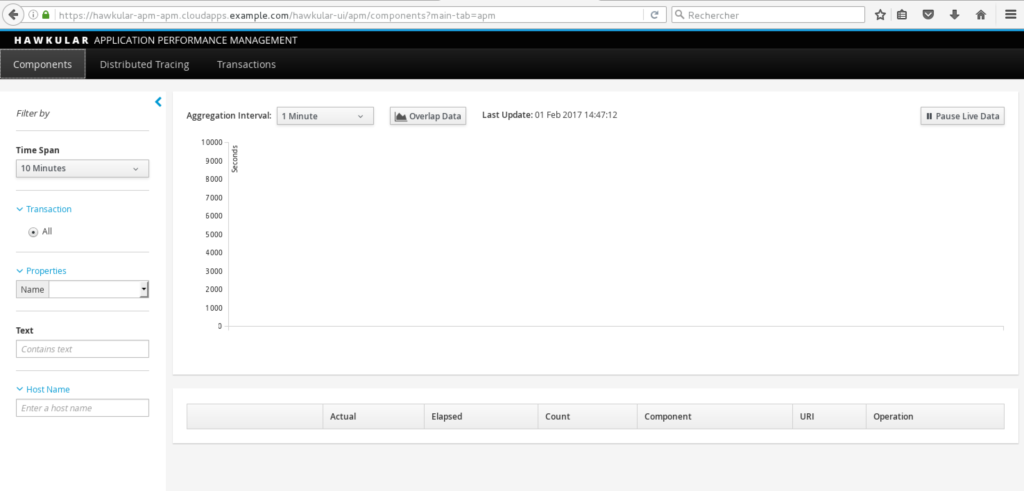
Task: Sort by the Operation column header
Action: coord(935,417)
